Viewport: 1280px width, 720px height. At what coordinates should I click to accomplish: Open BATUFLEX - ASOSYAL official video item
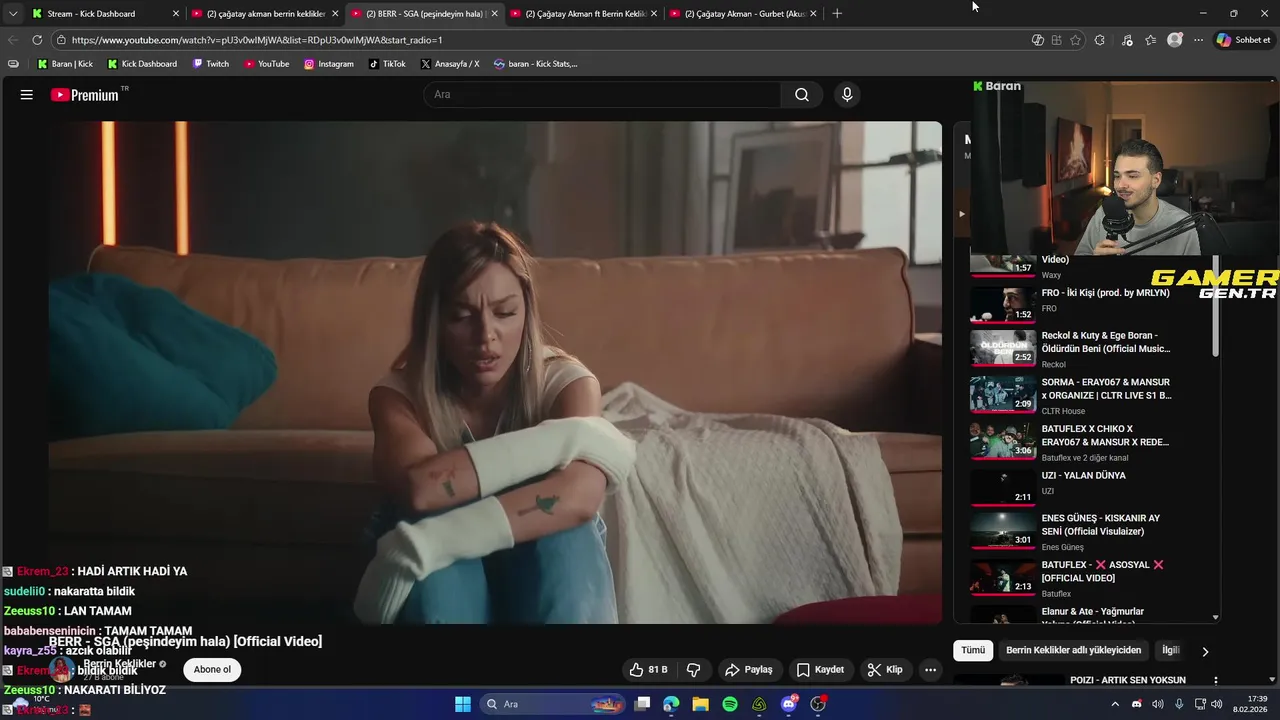point(1093,578)
